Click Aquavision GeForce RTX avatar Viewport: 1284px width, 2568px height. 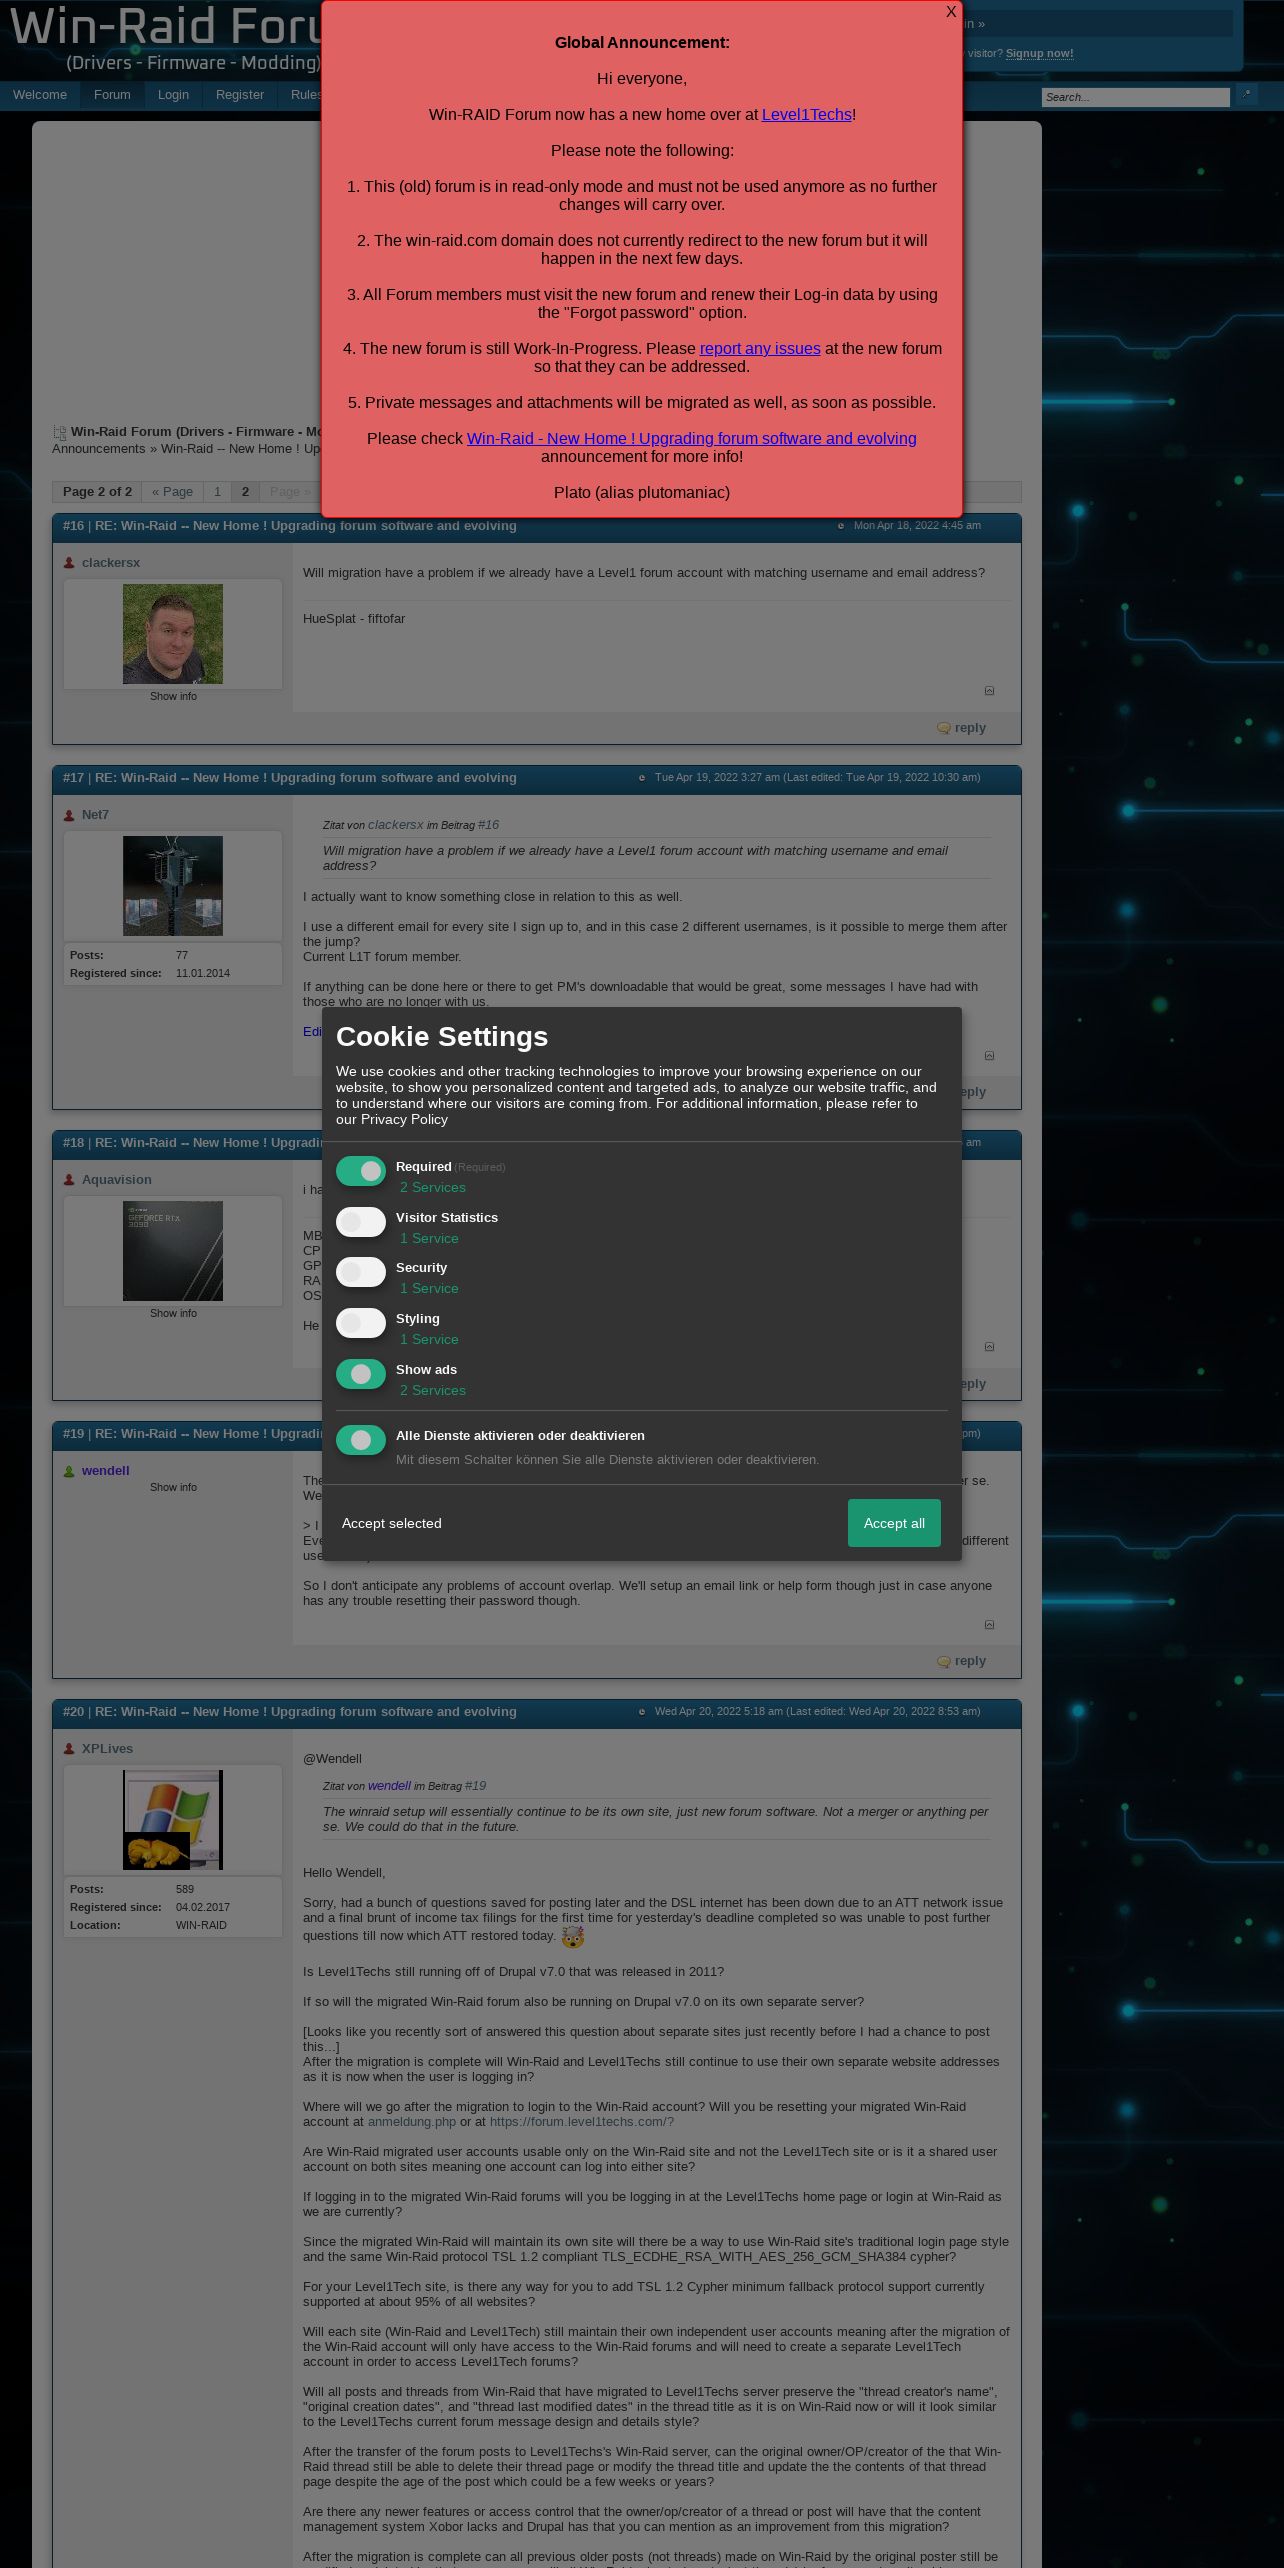(x=173, y=1251)
